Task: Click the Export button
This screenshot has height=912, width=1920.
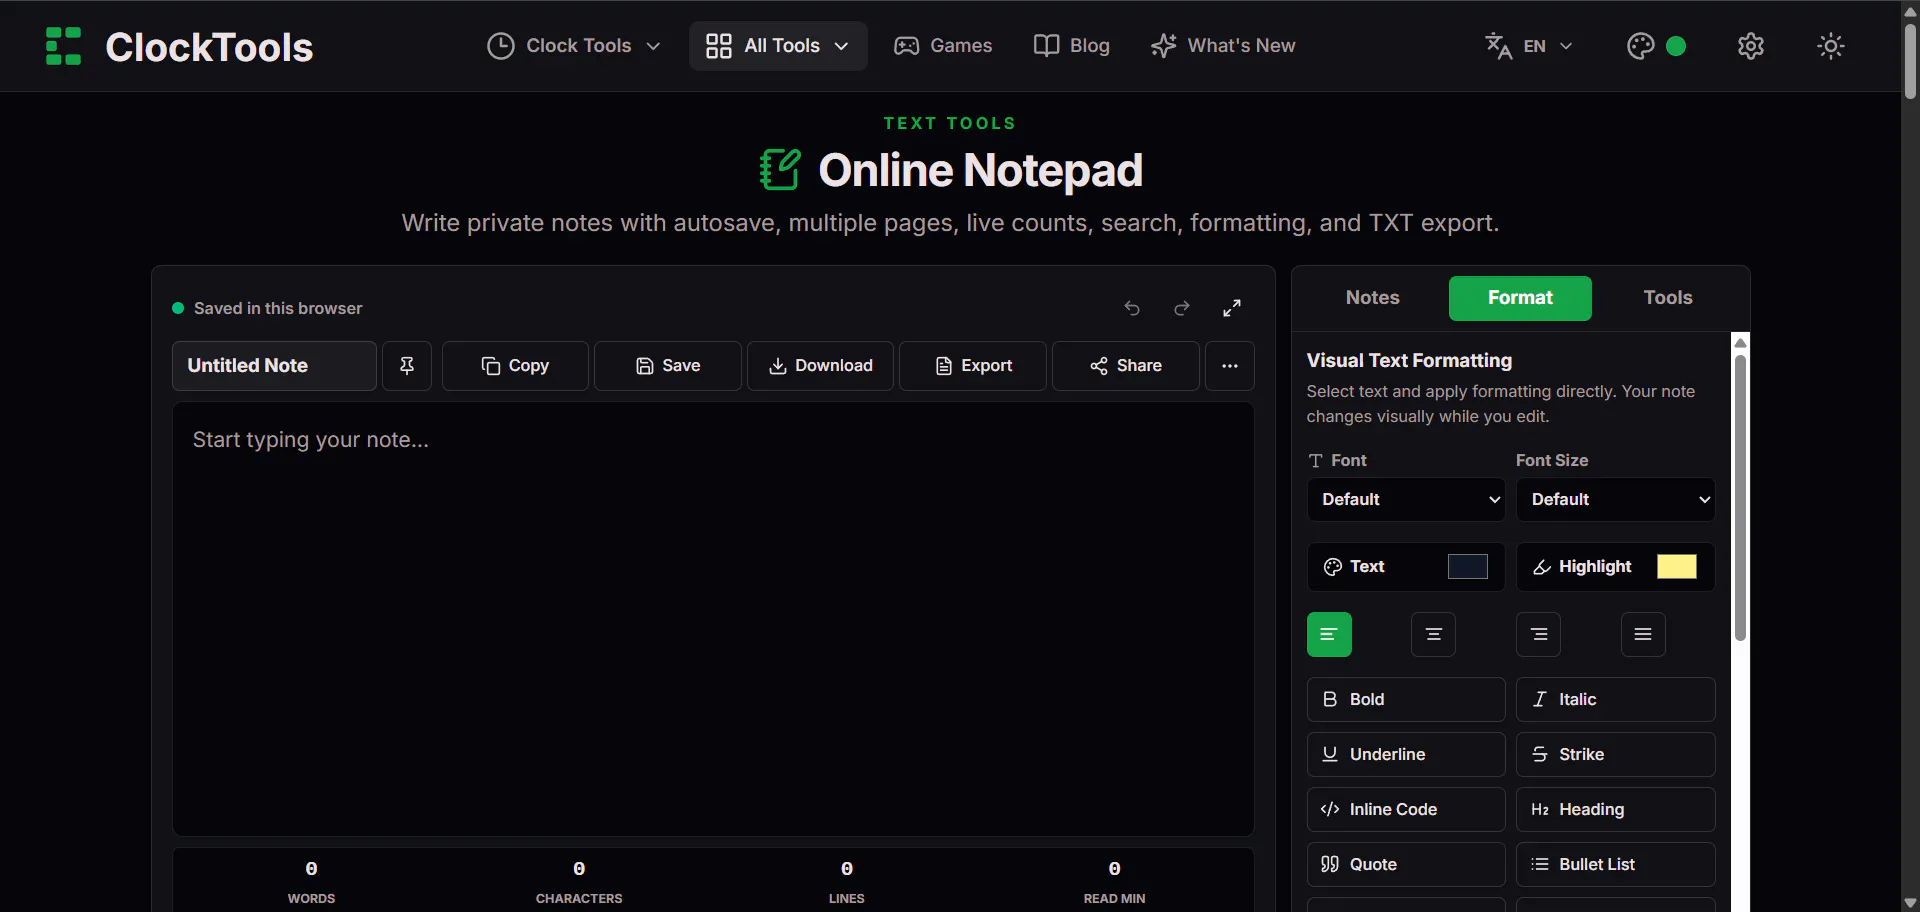Action: pyautogui.click(x=973, y=366)
